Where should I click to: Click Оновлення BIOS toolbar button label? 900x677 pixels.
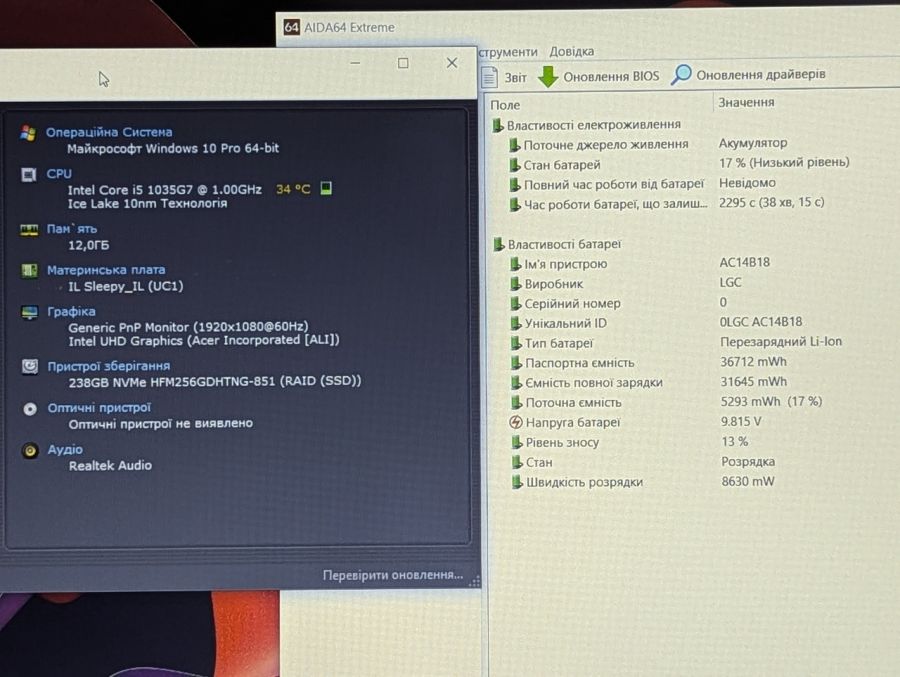[611, 76]
